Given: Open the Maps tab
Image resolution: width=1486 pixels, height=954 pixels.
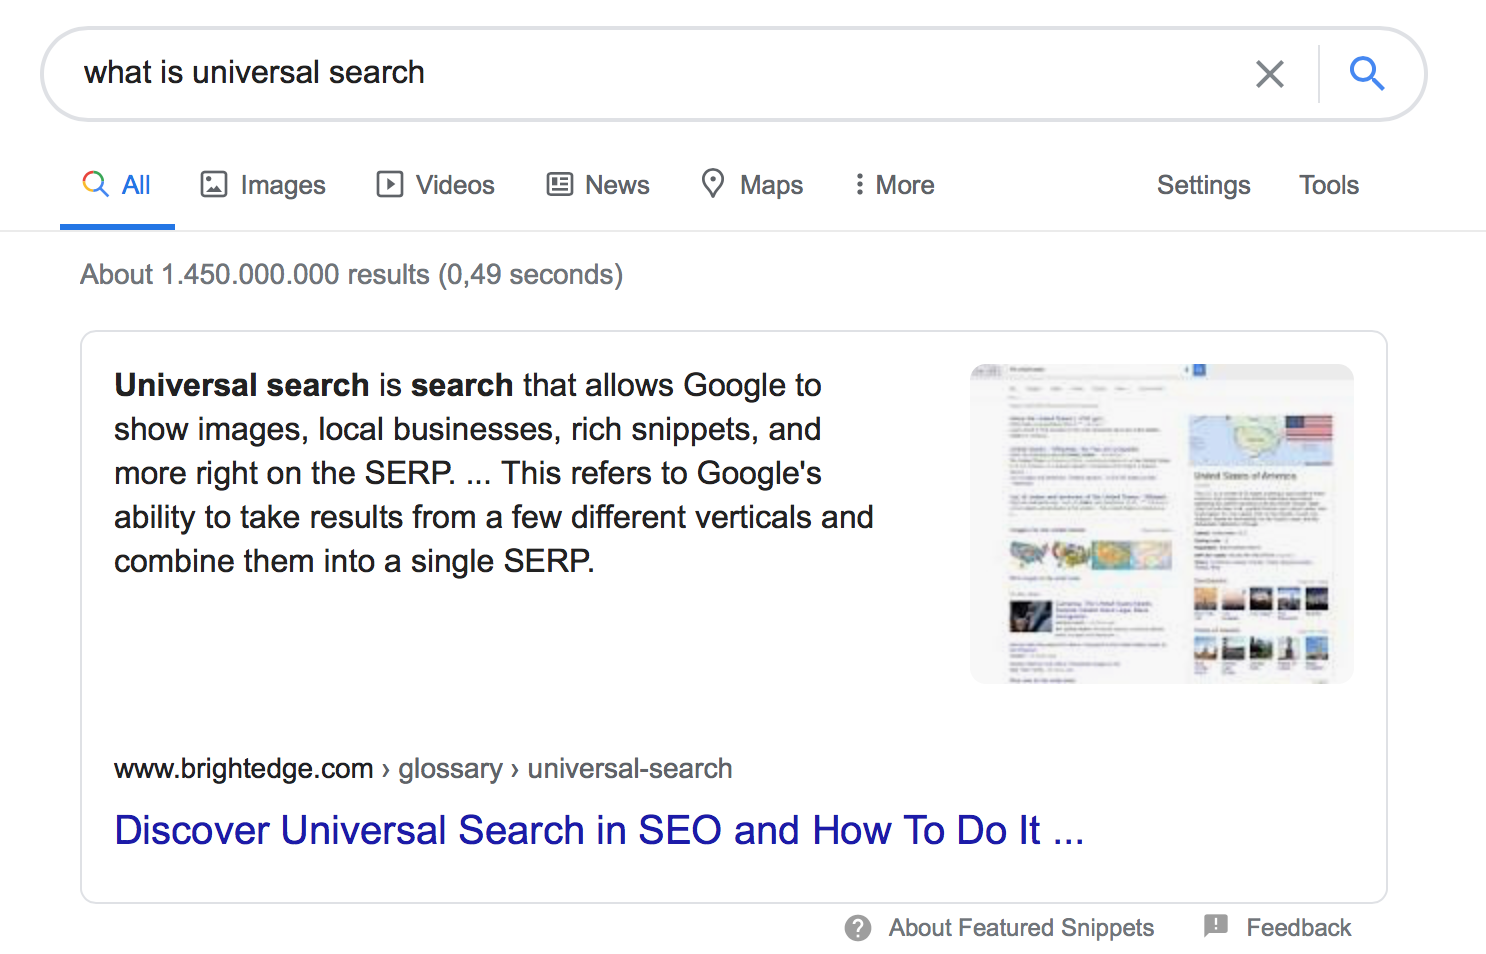Looking at the screenshot, I should (x=752, y=185).
